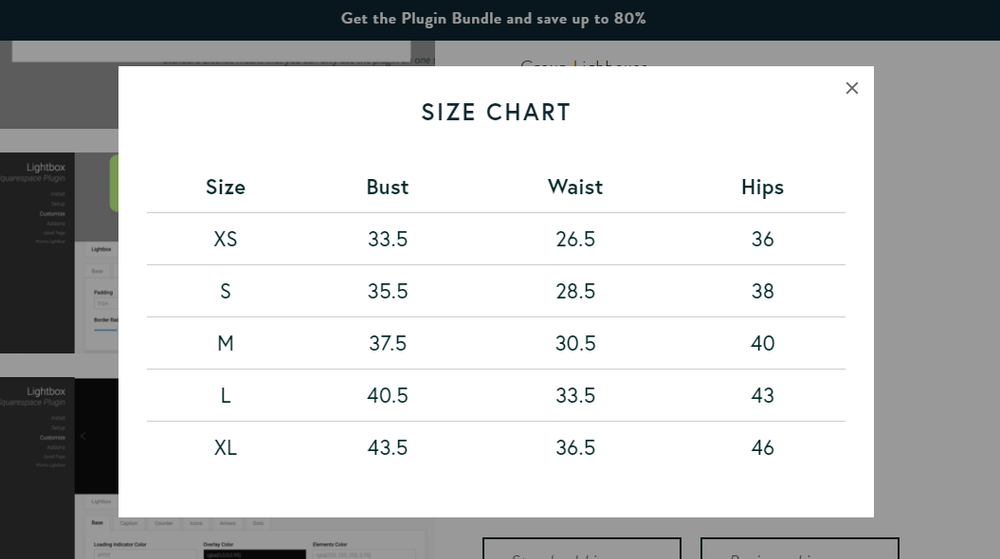
Task: Click the SIZE CHART heading
Action: [496, 112]
